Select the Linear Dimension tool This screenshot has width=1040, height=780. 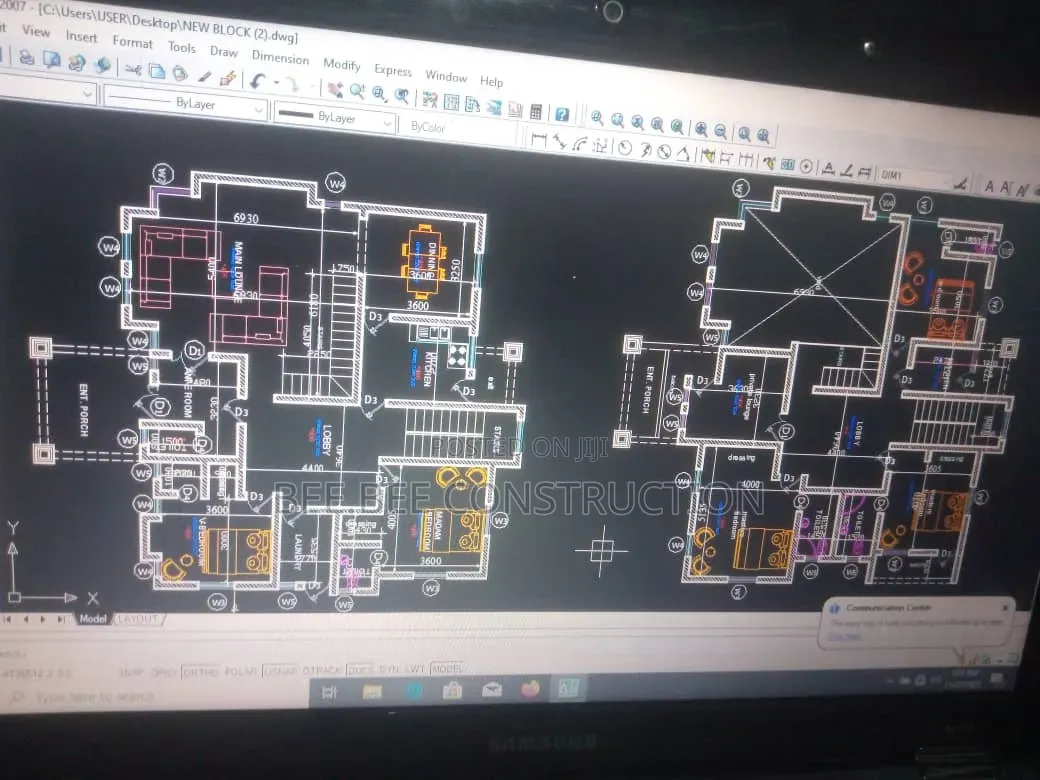tap(539, 139)
